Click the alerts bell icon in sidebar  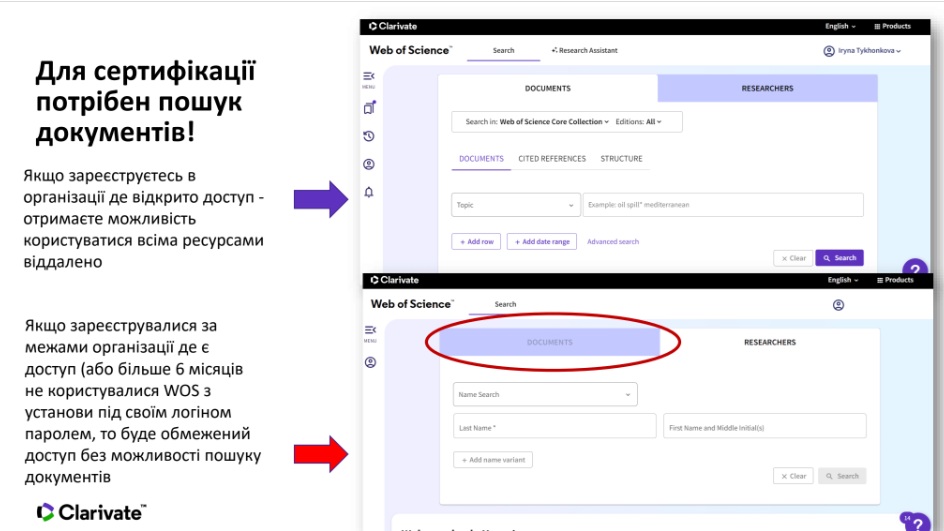coord(369,193)
